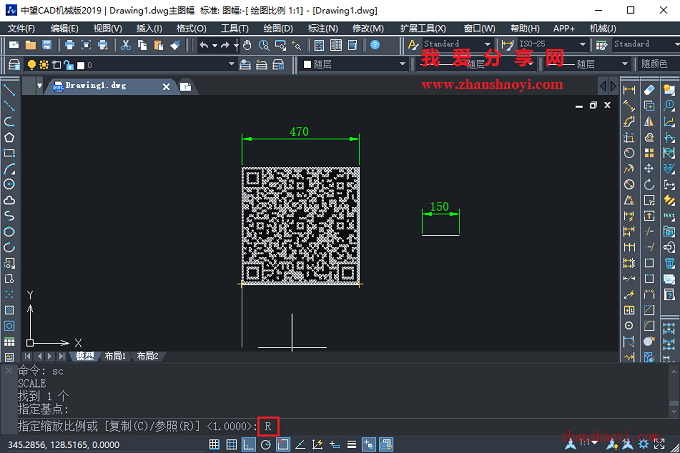This screenshot has width=680, height=453.
Task: Click the Undo arrow
Action: [204, 45]
